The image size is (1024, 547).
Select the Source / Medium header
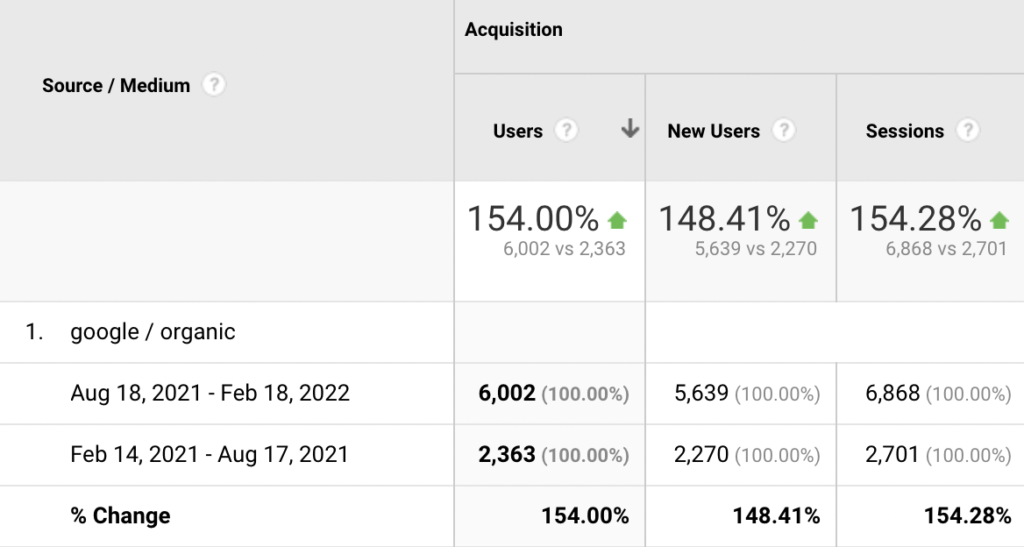click(116, 86)
